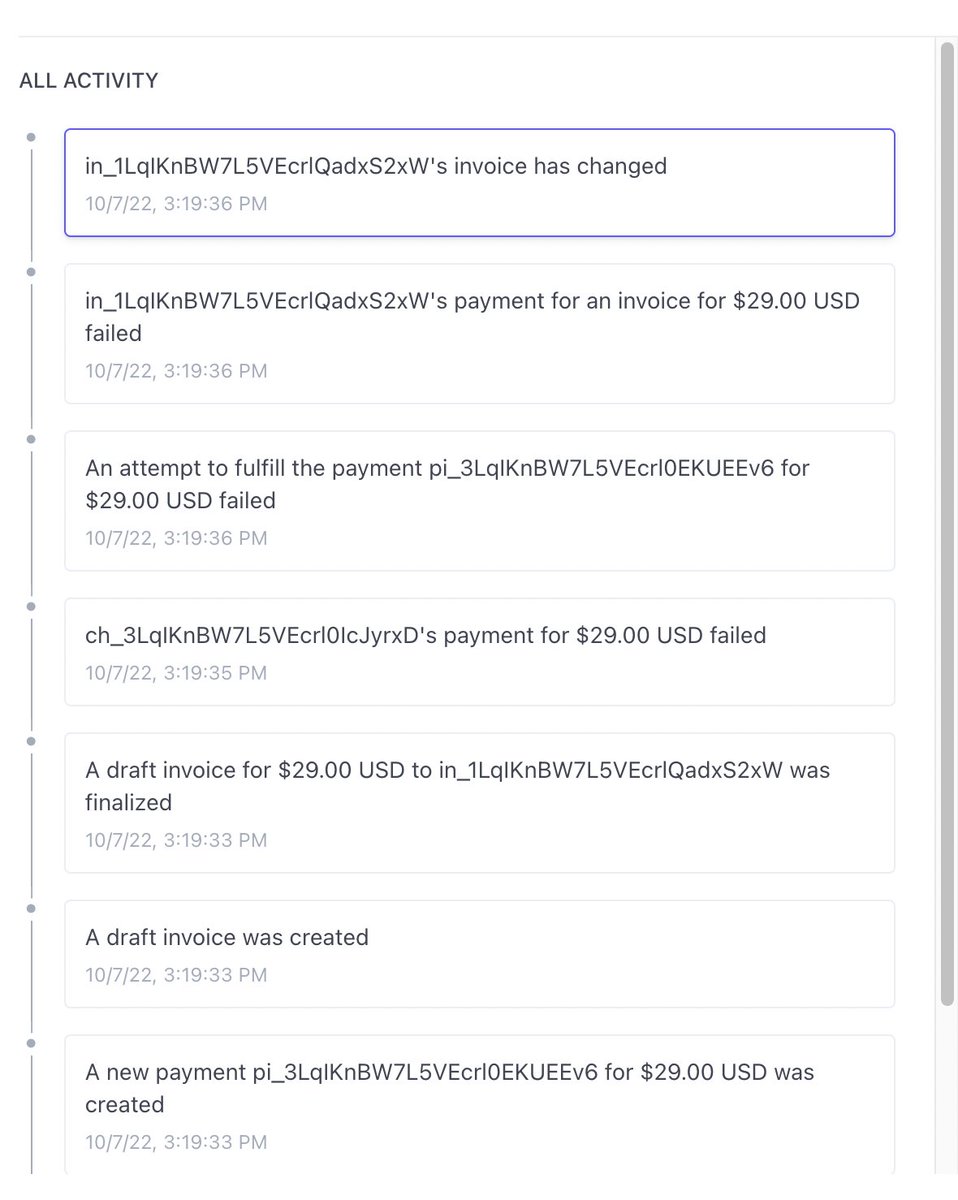
Task: Click the activity list scrollbar thumb
Action: pyautogui.click(x=948, y=524)
